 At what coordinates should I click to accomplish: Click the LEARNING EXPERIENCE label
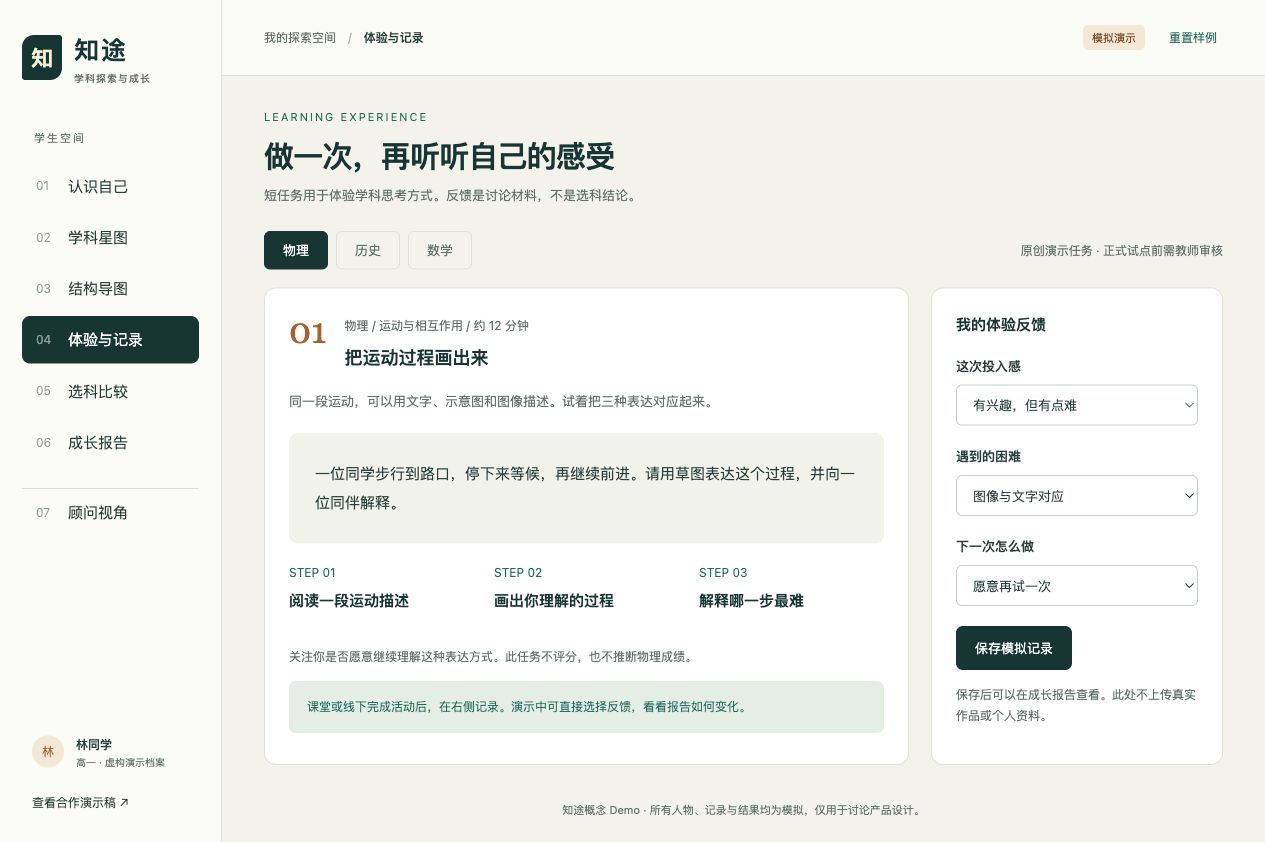(346, 117)
